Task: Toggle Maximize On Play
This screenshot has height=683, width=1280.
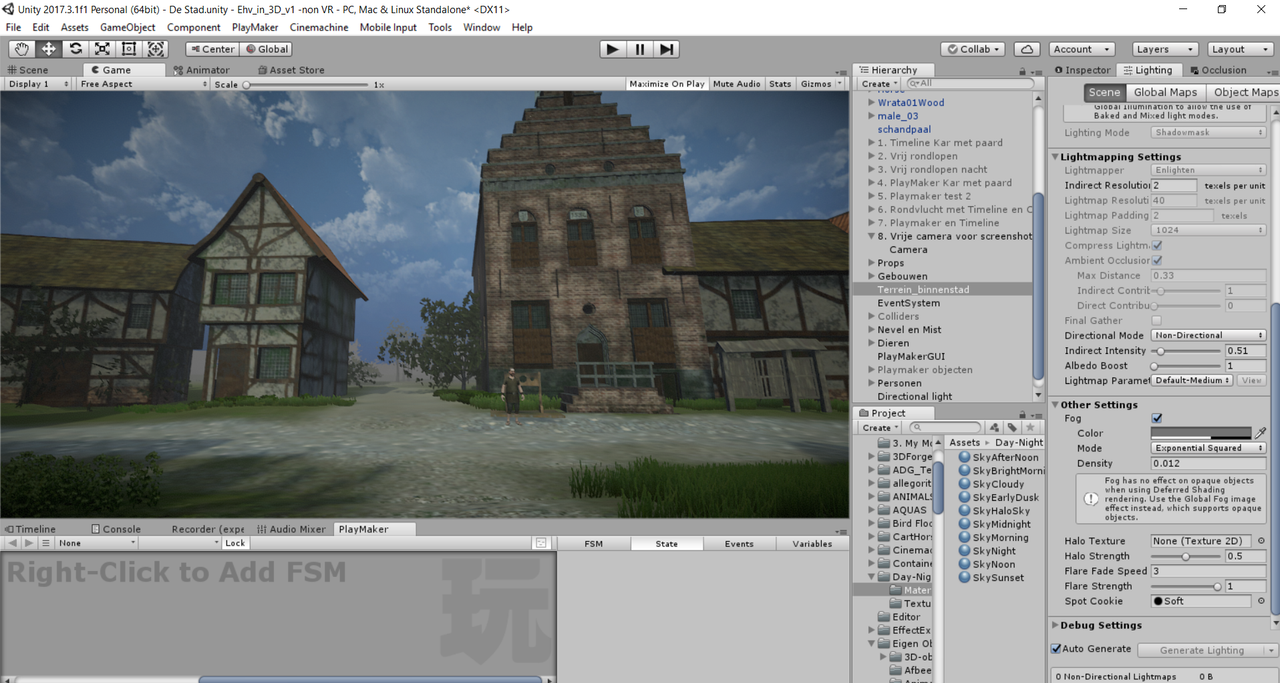Action: [667, 84]
